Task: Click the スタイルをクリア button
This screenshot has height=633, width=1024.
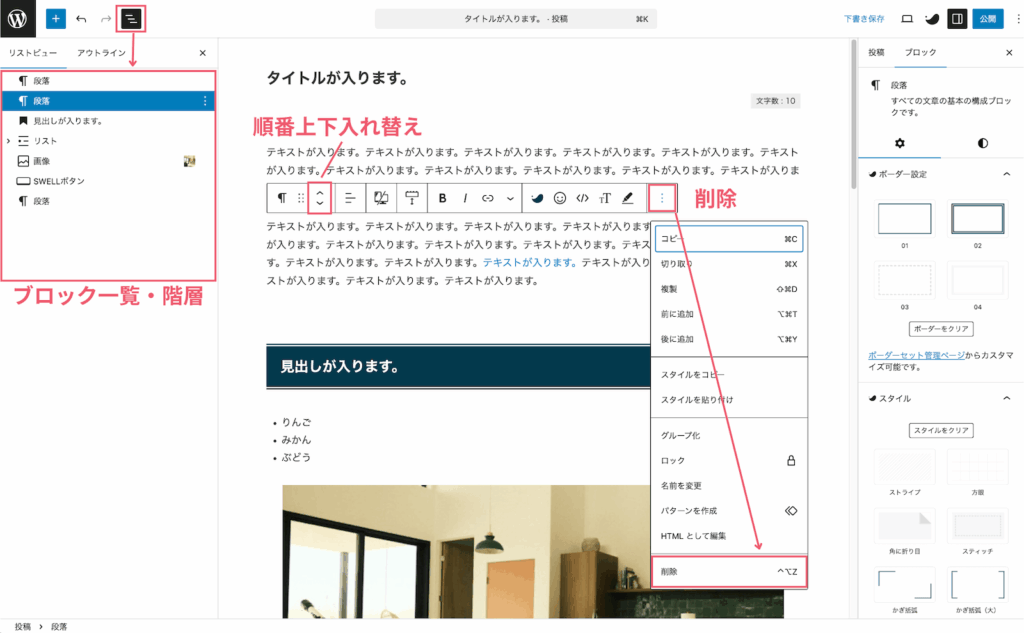Action: pos(940,430)
